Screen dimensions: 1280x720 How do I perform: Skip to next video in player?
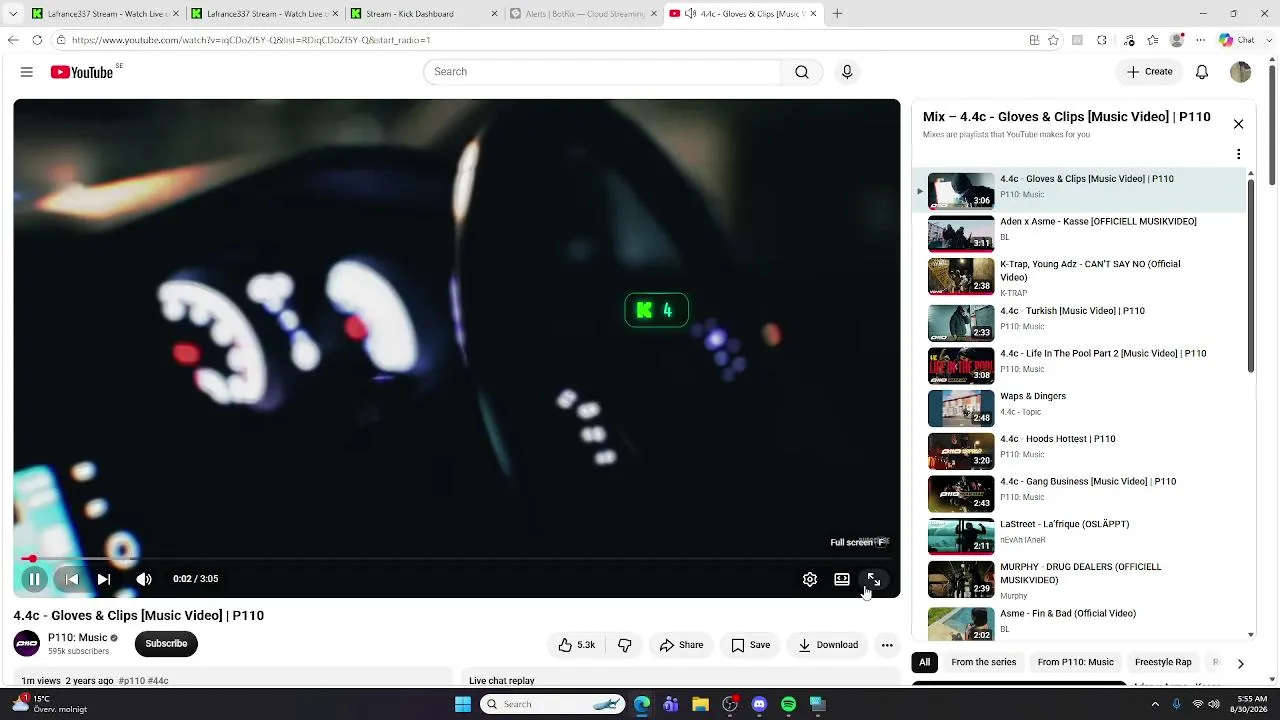(x=104, y=579)
